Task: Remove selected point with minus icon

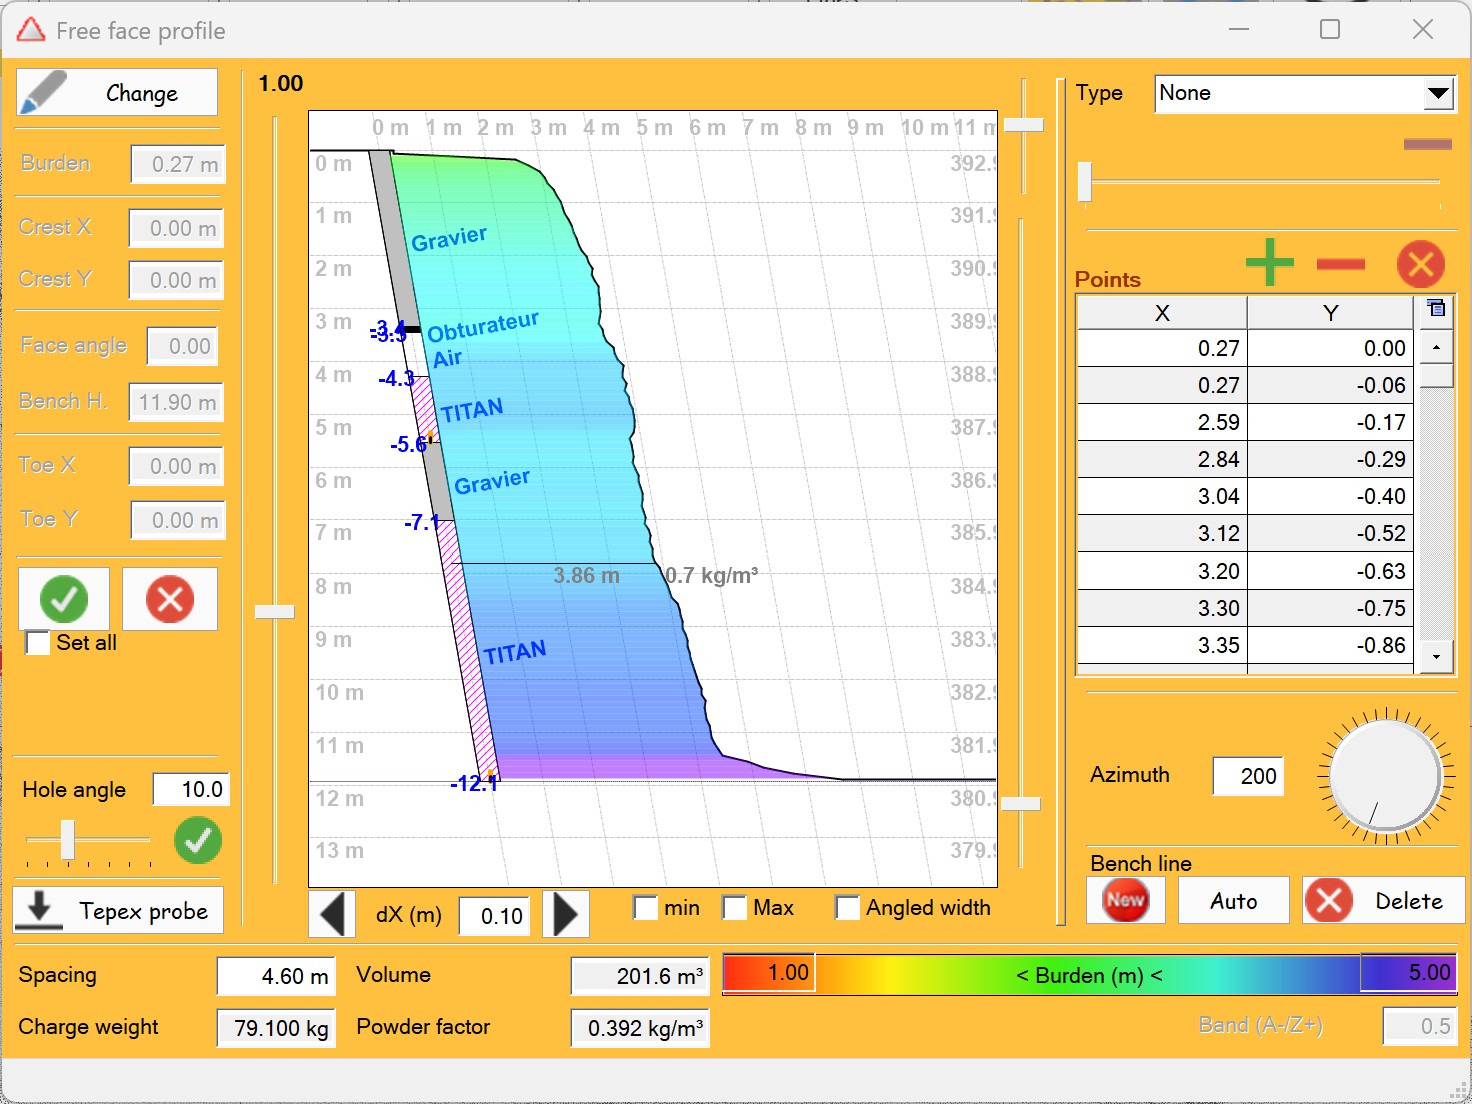Action: [x=1343, y=264]
